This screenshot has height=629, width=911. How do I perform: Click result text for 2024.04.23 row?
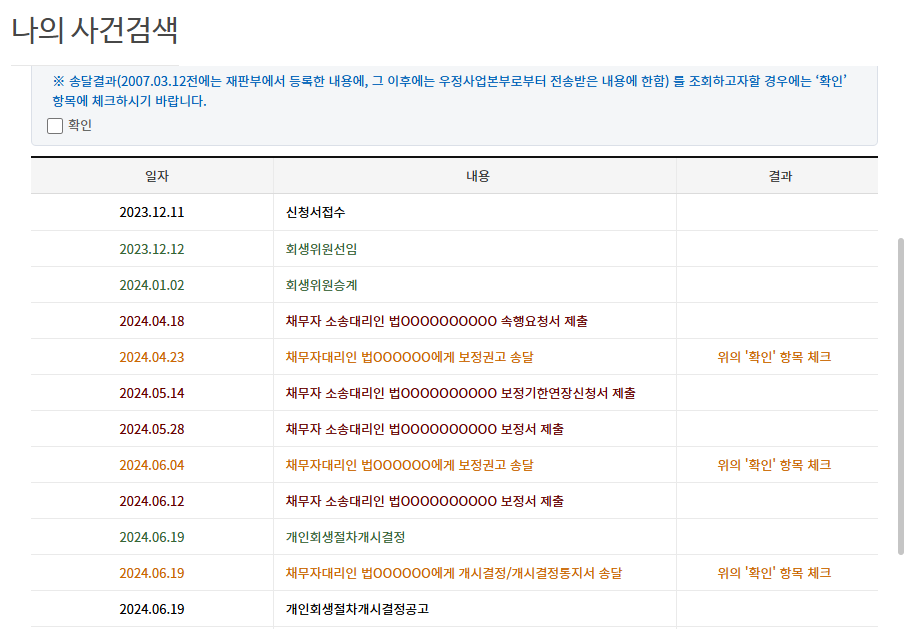(x=774, y=357)
